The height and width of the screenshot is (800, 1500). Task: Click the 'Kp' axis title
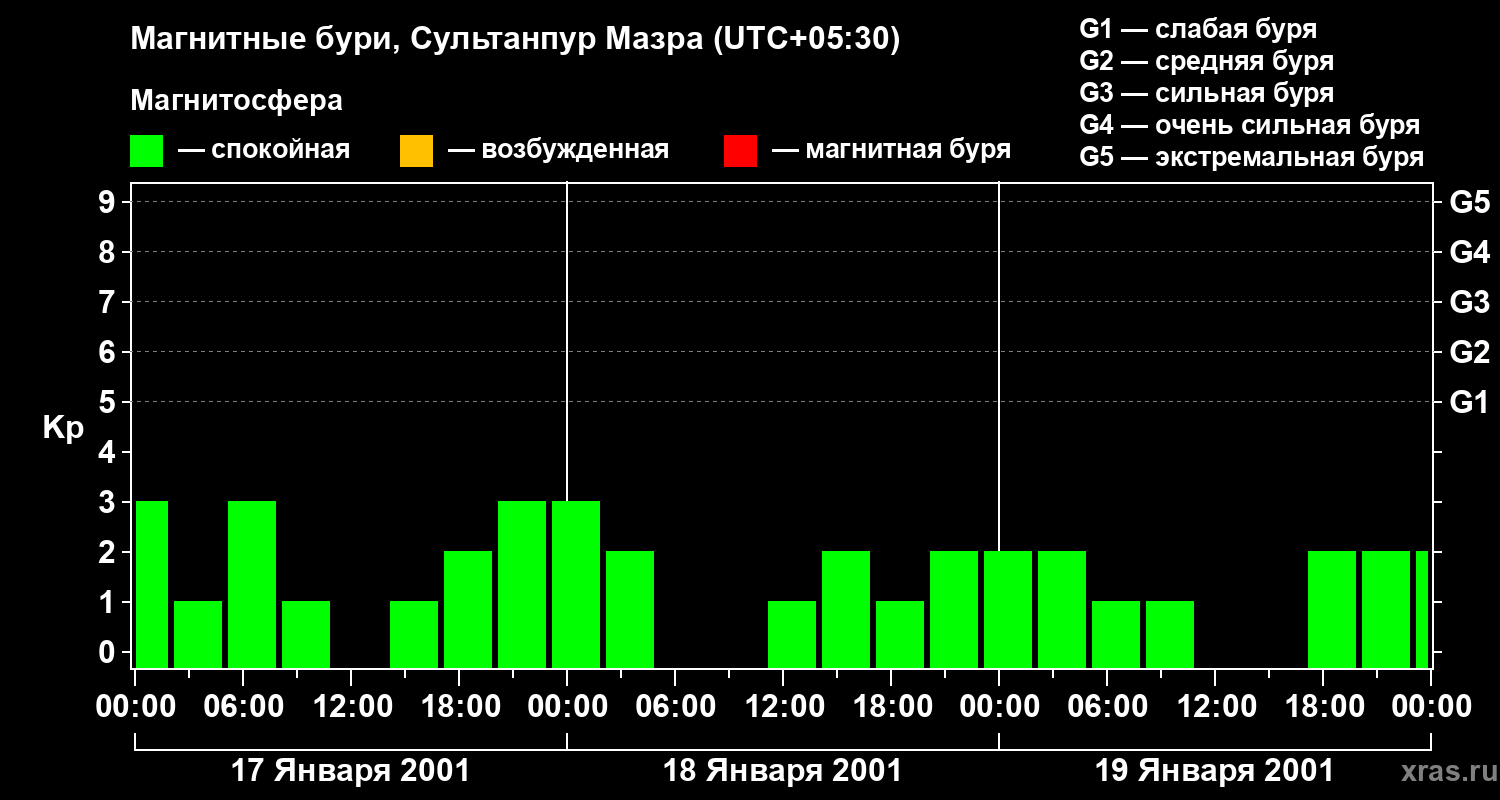tap(63, 428)
